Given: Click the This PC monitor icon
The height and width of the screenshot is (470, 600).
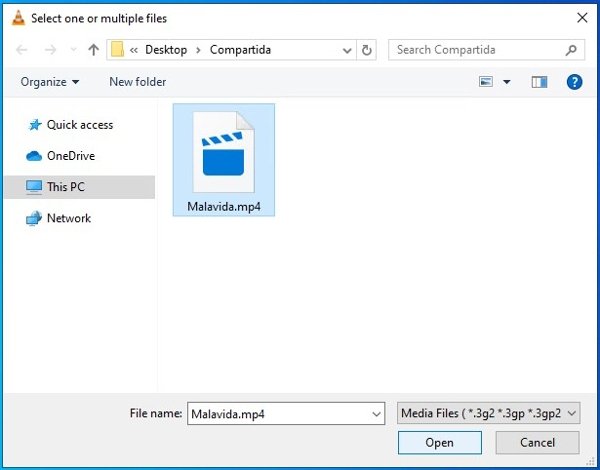Looking at the screenshot, I should 34,187.
